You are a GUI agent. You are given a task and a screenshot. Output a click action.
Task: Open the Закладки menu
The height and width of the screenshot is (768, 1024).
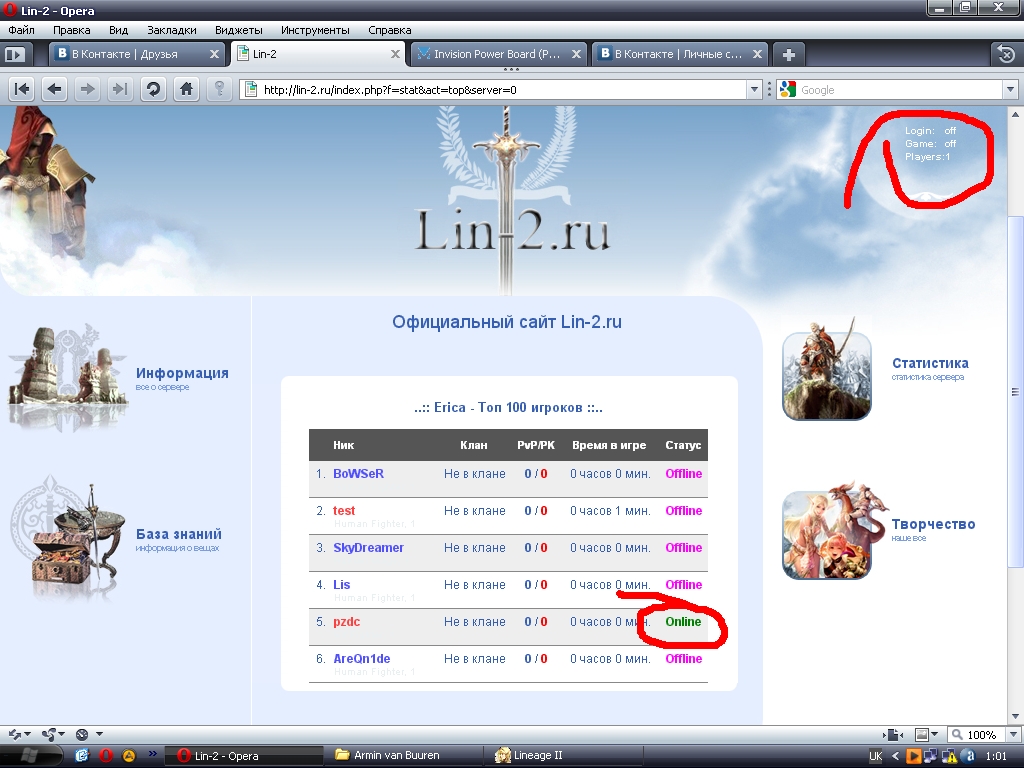point(172,30)
